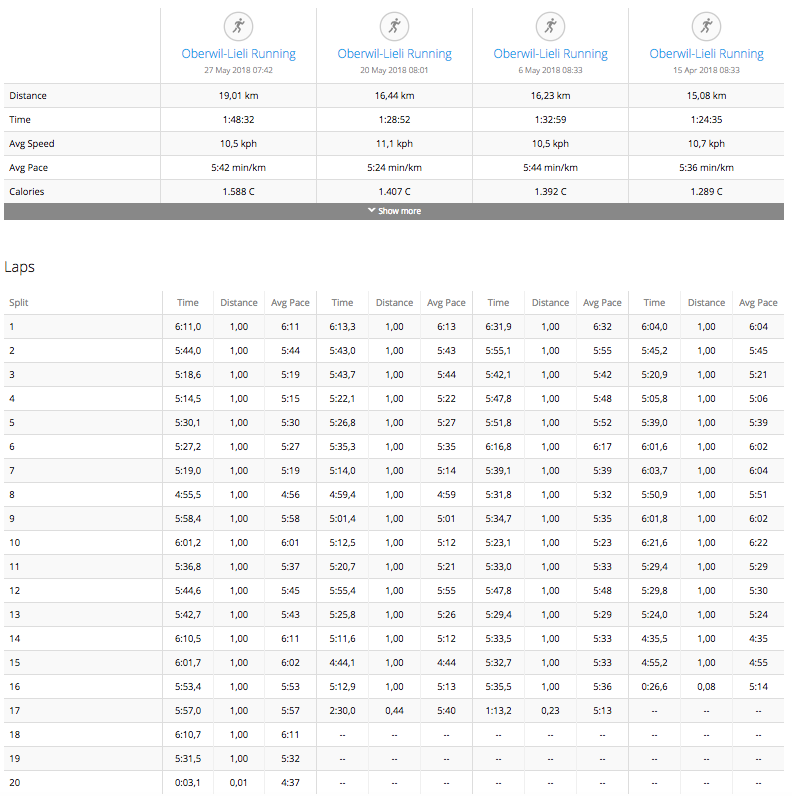The width and height of the screenshot is (792, 796).
Task: Click the Calories row label
Action: (26, 191)
